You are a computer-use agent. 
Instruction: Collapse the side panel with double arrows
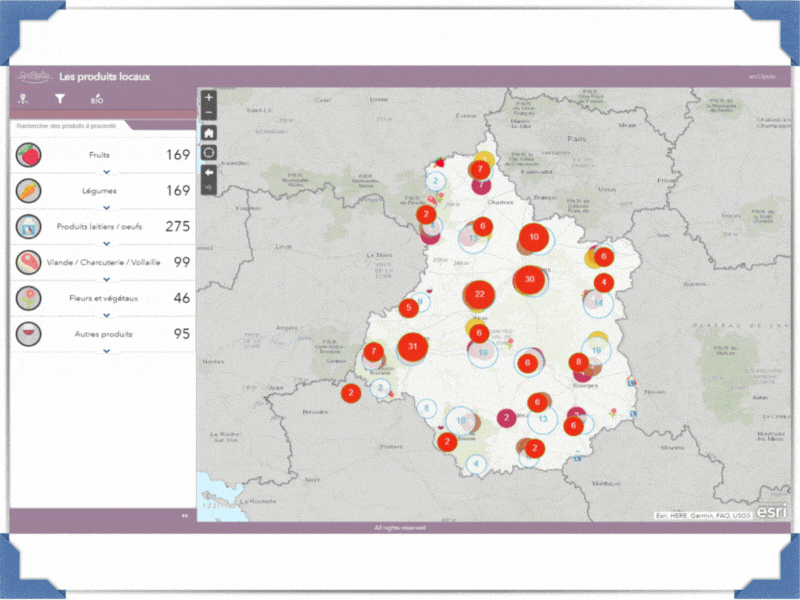pos(184,516)
